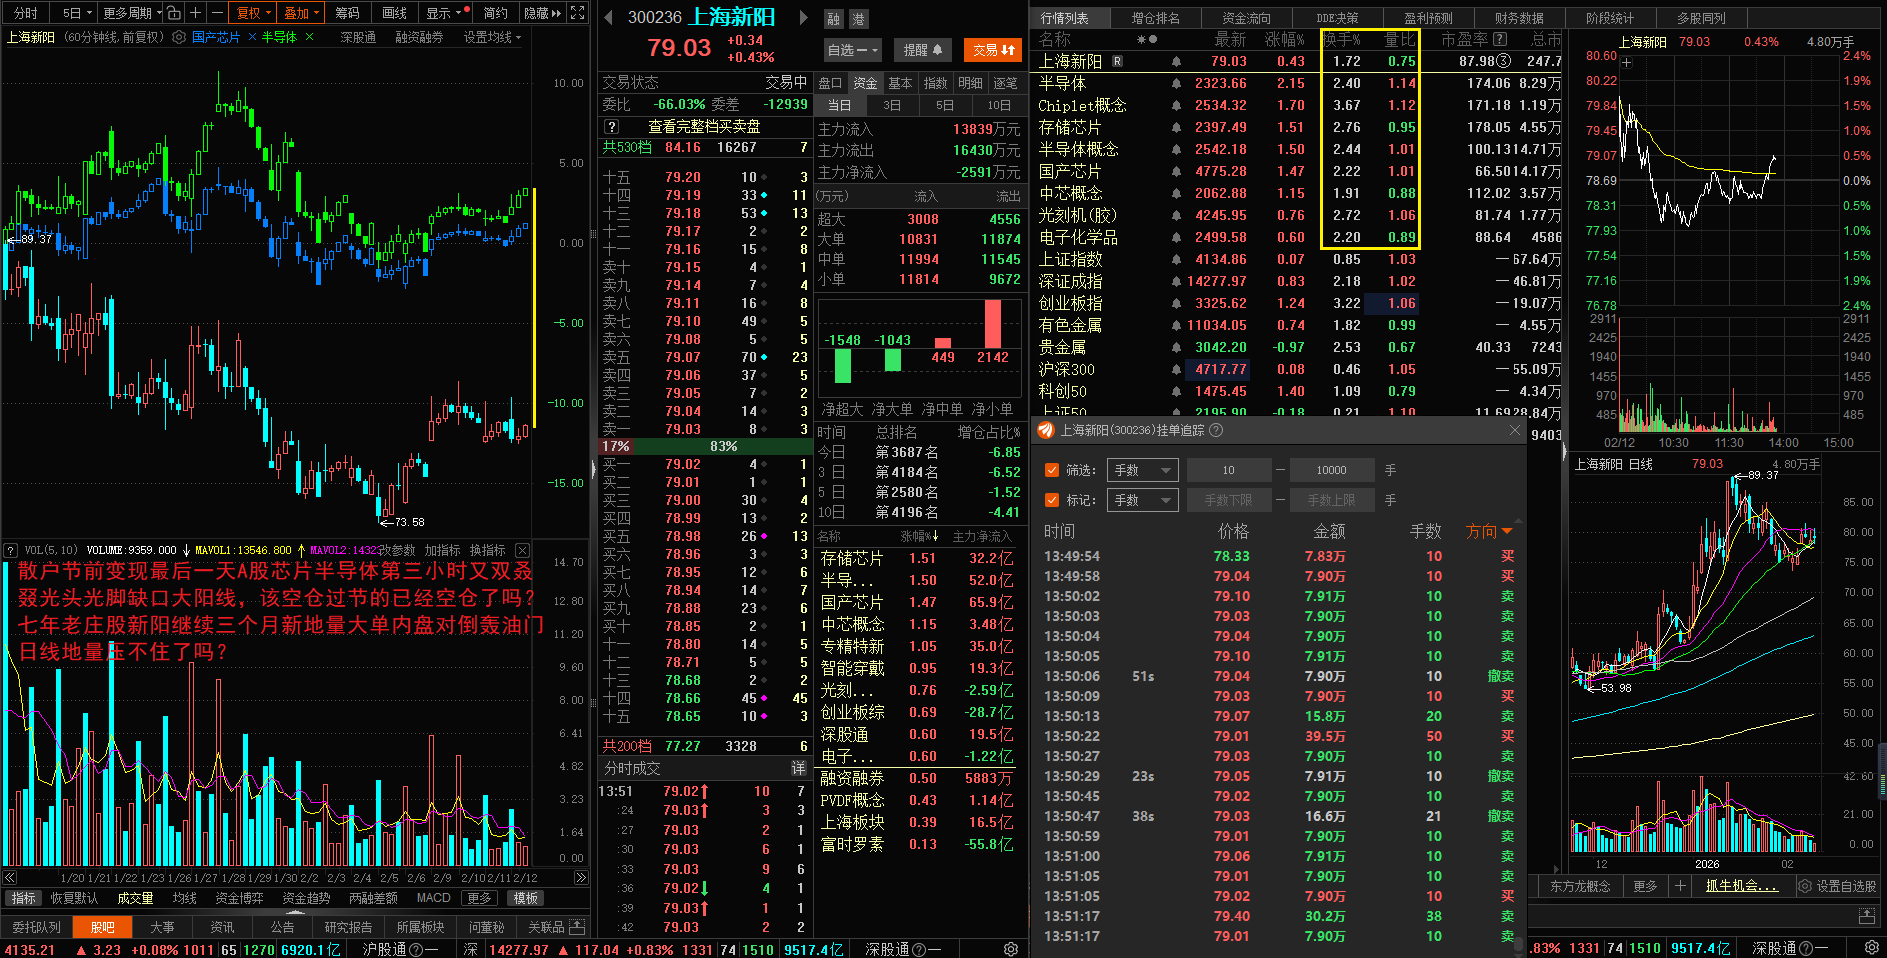1887x958 pixels.
Task: Click the export icon above bottom-right status bar
Action: (1866, 916)
